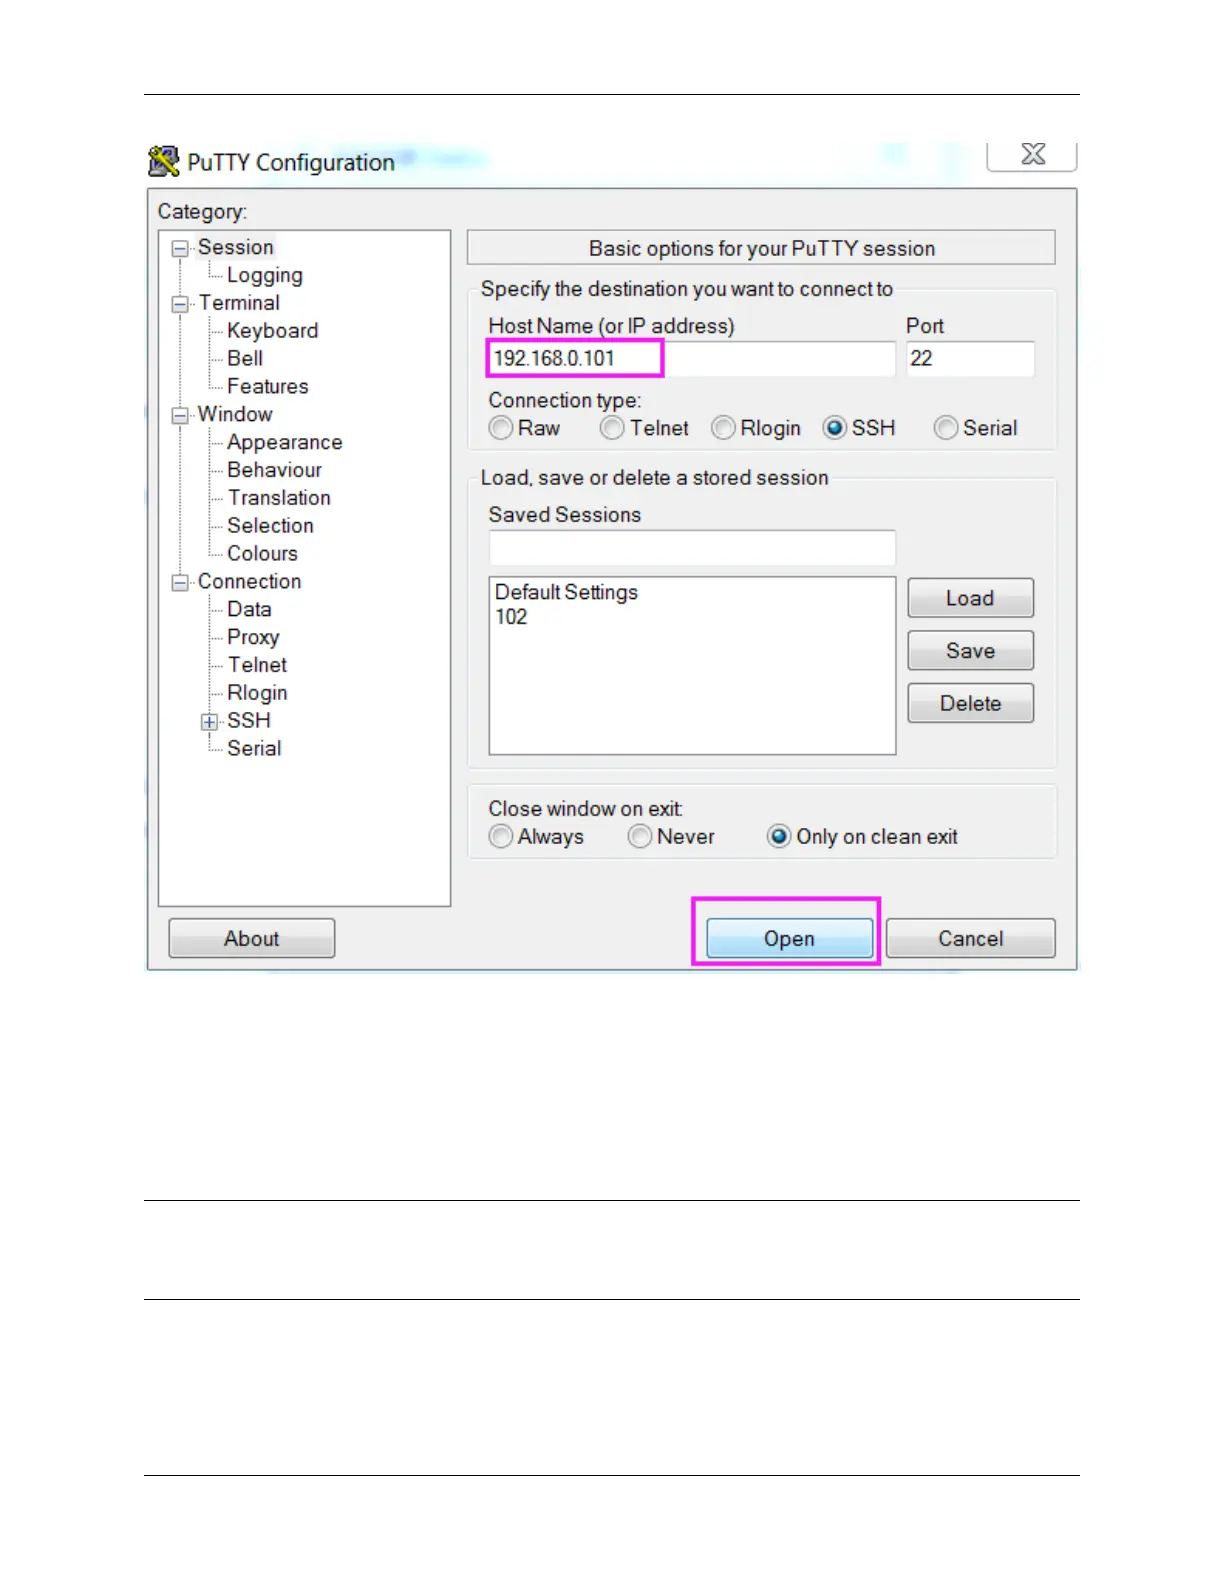Open the Rlogin tree category
The width and height of the screenshot is (1224, 1584).
point(257,693)
